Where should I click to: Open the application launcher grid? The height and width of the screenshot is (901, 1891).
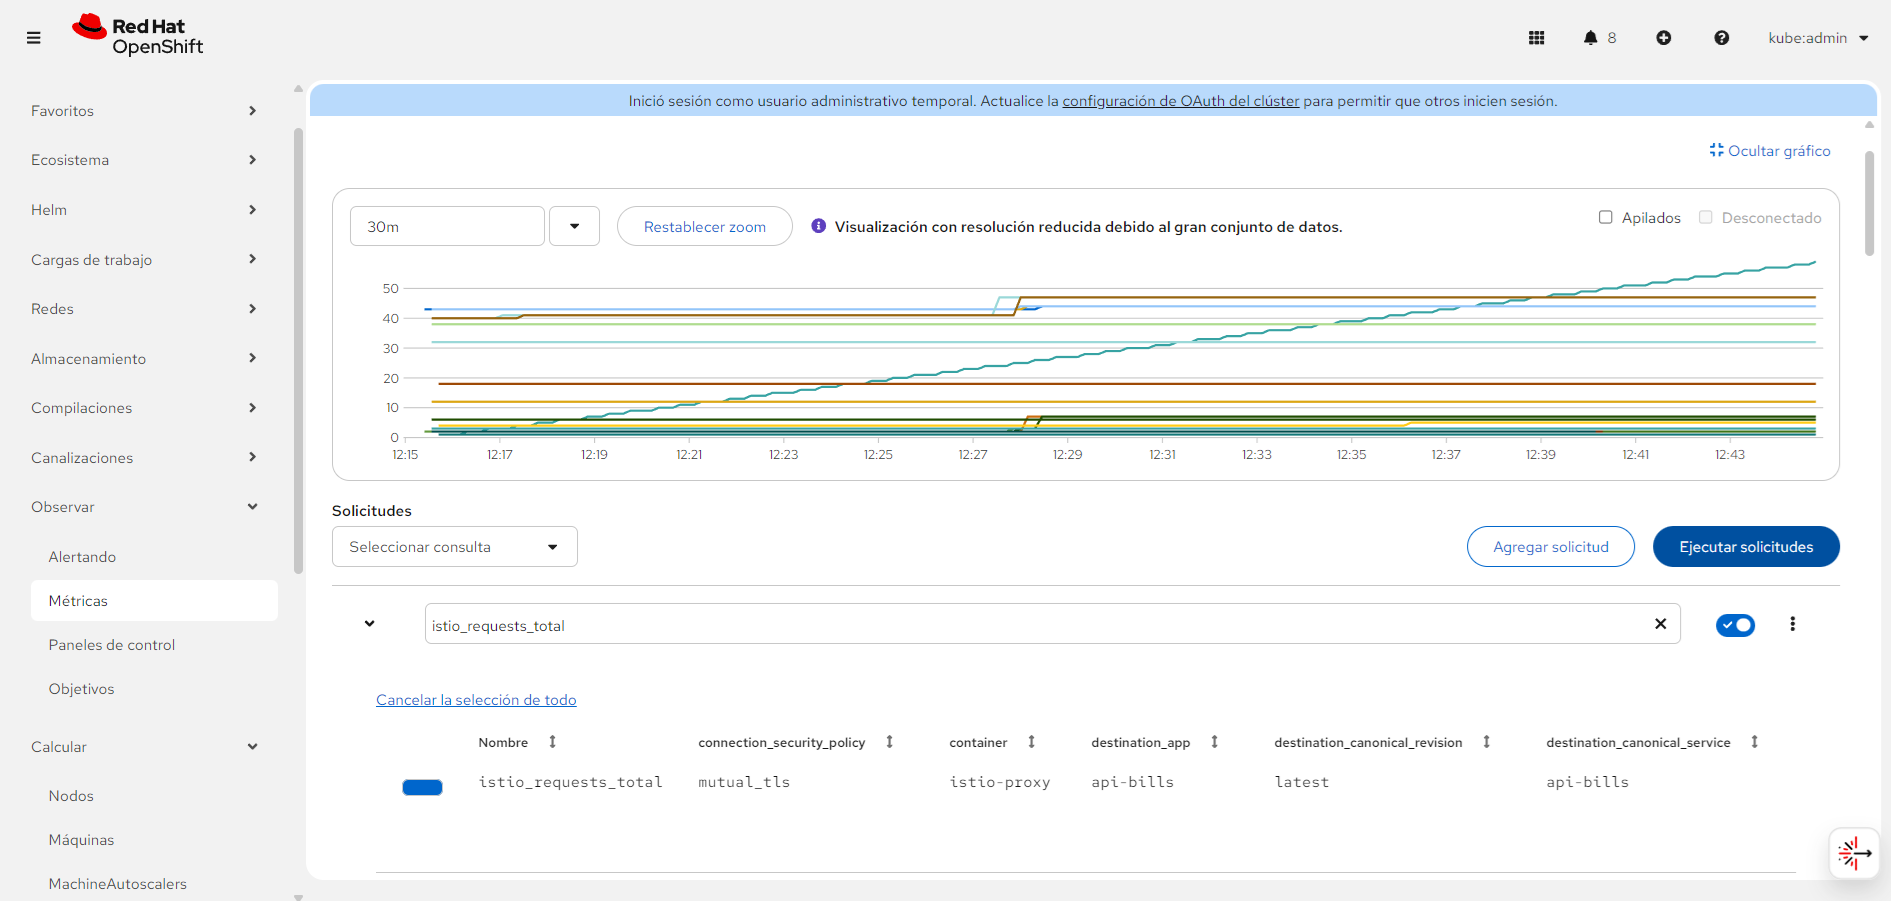[1536, 38]
